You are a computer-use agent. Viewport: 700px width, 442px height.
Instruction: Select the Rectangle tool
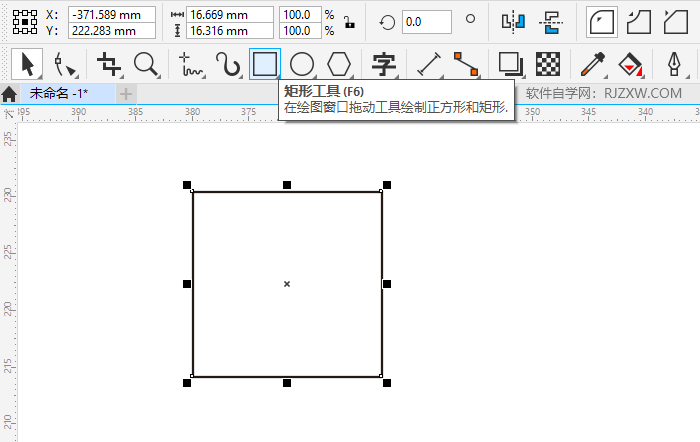[x=265, y=65]
